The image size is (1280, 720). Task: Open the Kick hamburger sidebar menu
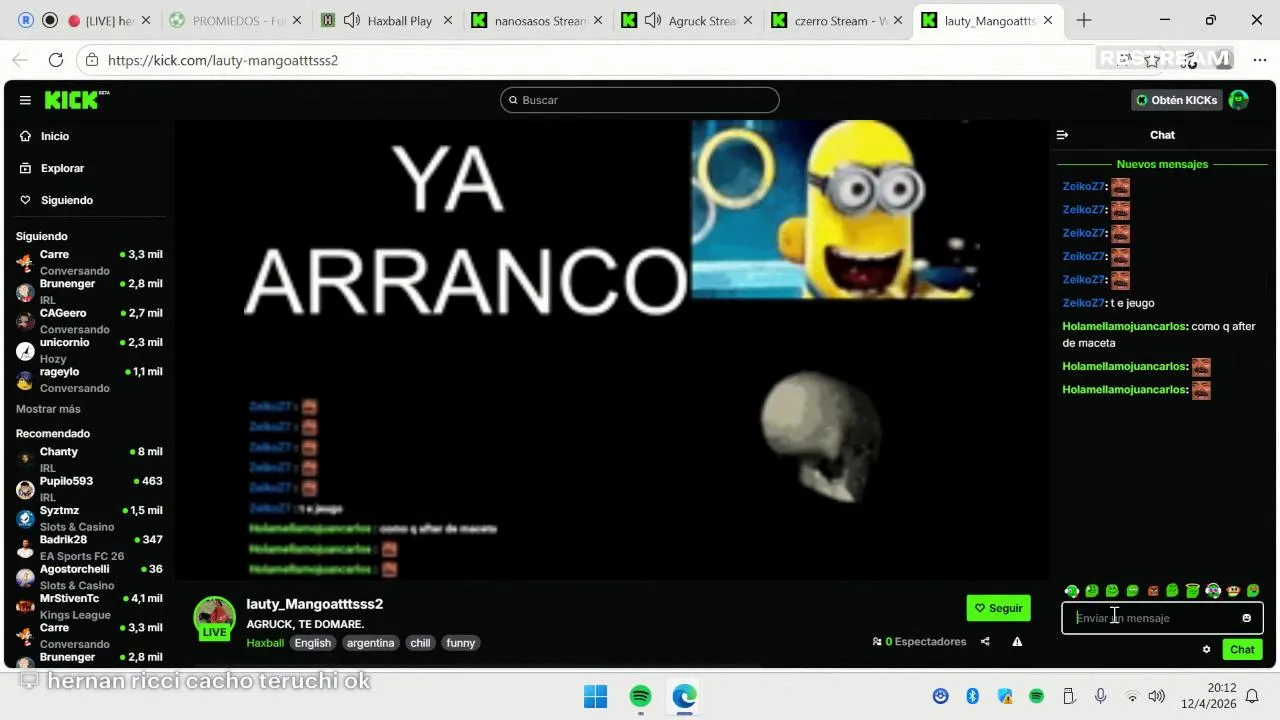(25, 100)
